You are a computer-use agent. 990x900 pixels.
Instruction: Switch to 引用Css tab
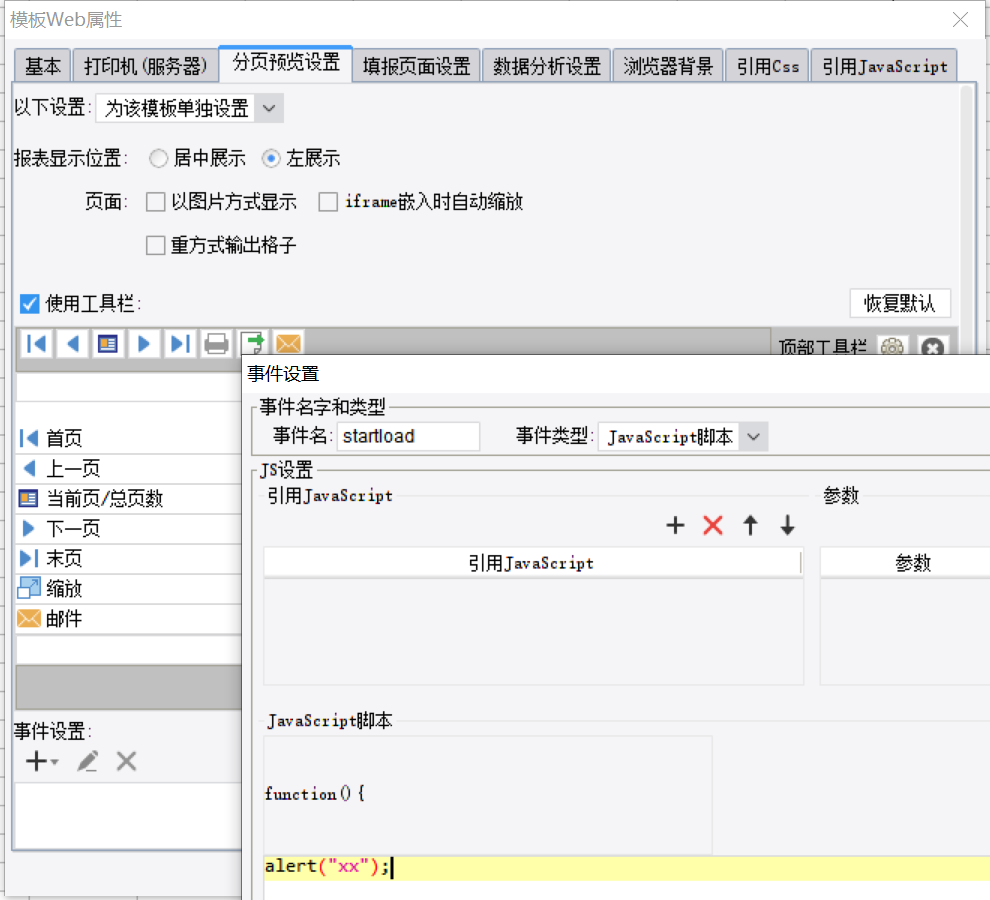pyautogui.click(x=767, y=66)
